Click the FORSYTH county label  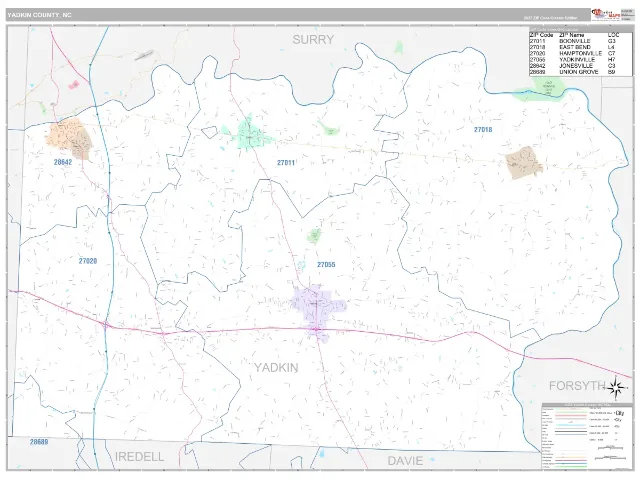pos(577,385)
